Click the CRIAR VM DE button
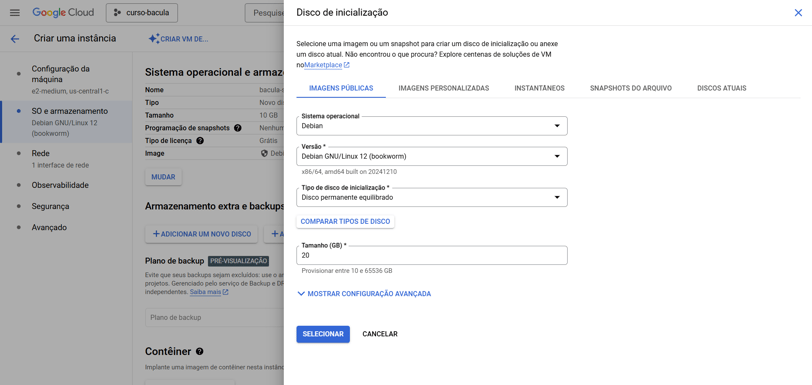The height and width of the screenshot is (385, 812). point(178,39)
